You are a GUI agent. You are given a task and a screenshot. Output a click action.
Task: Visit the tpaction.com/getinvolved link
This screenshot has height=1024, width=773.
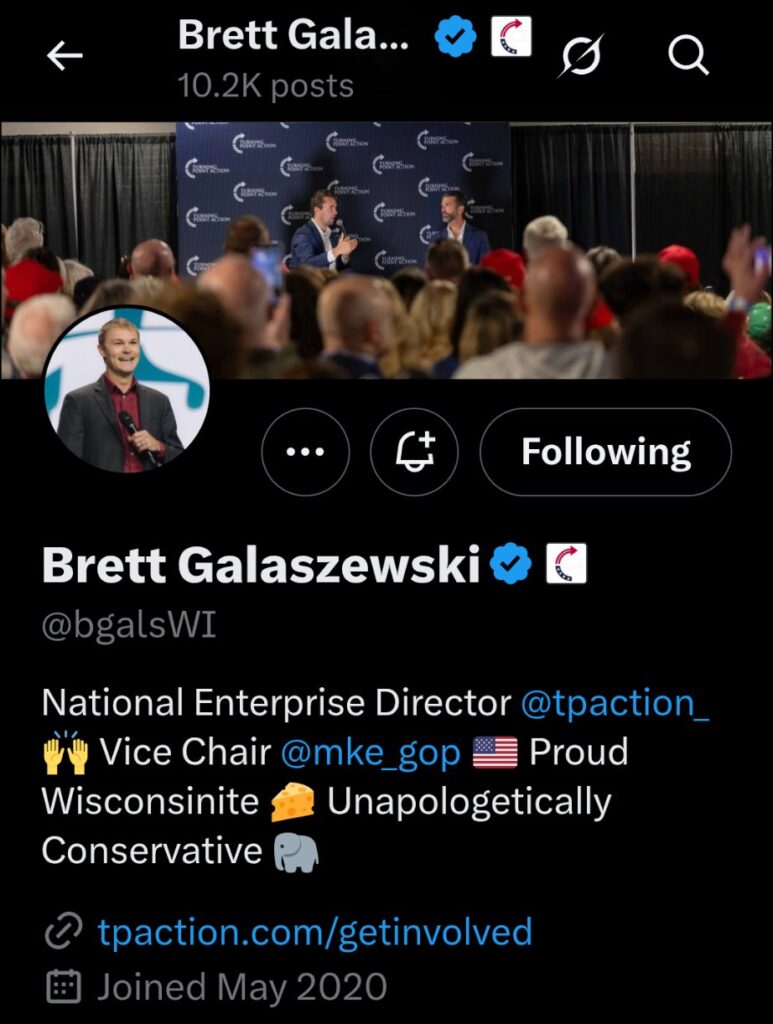point(315,931)
